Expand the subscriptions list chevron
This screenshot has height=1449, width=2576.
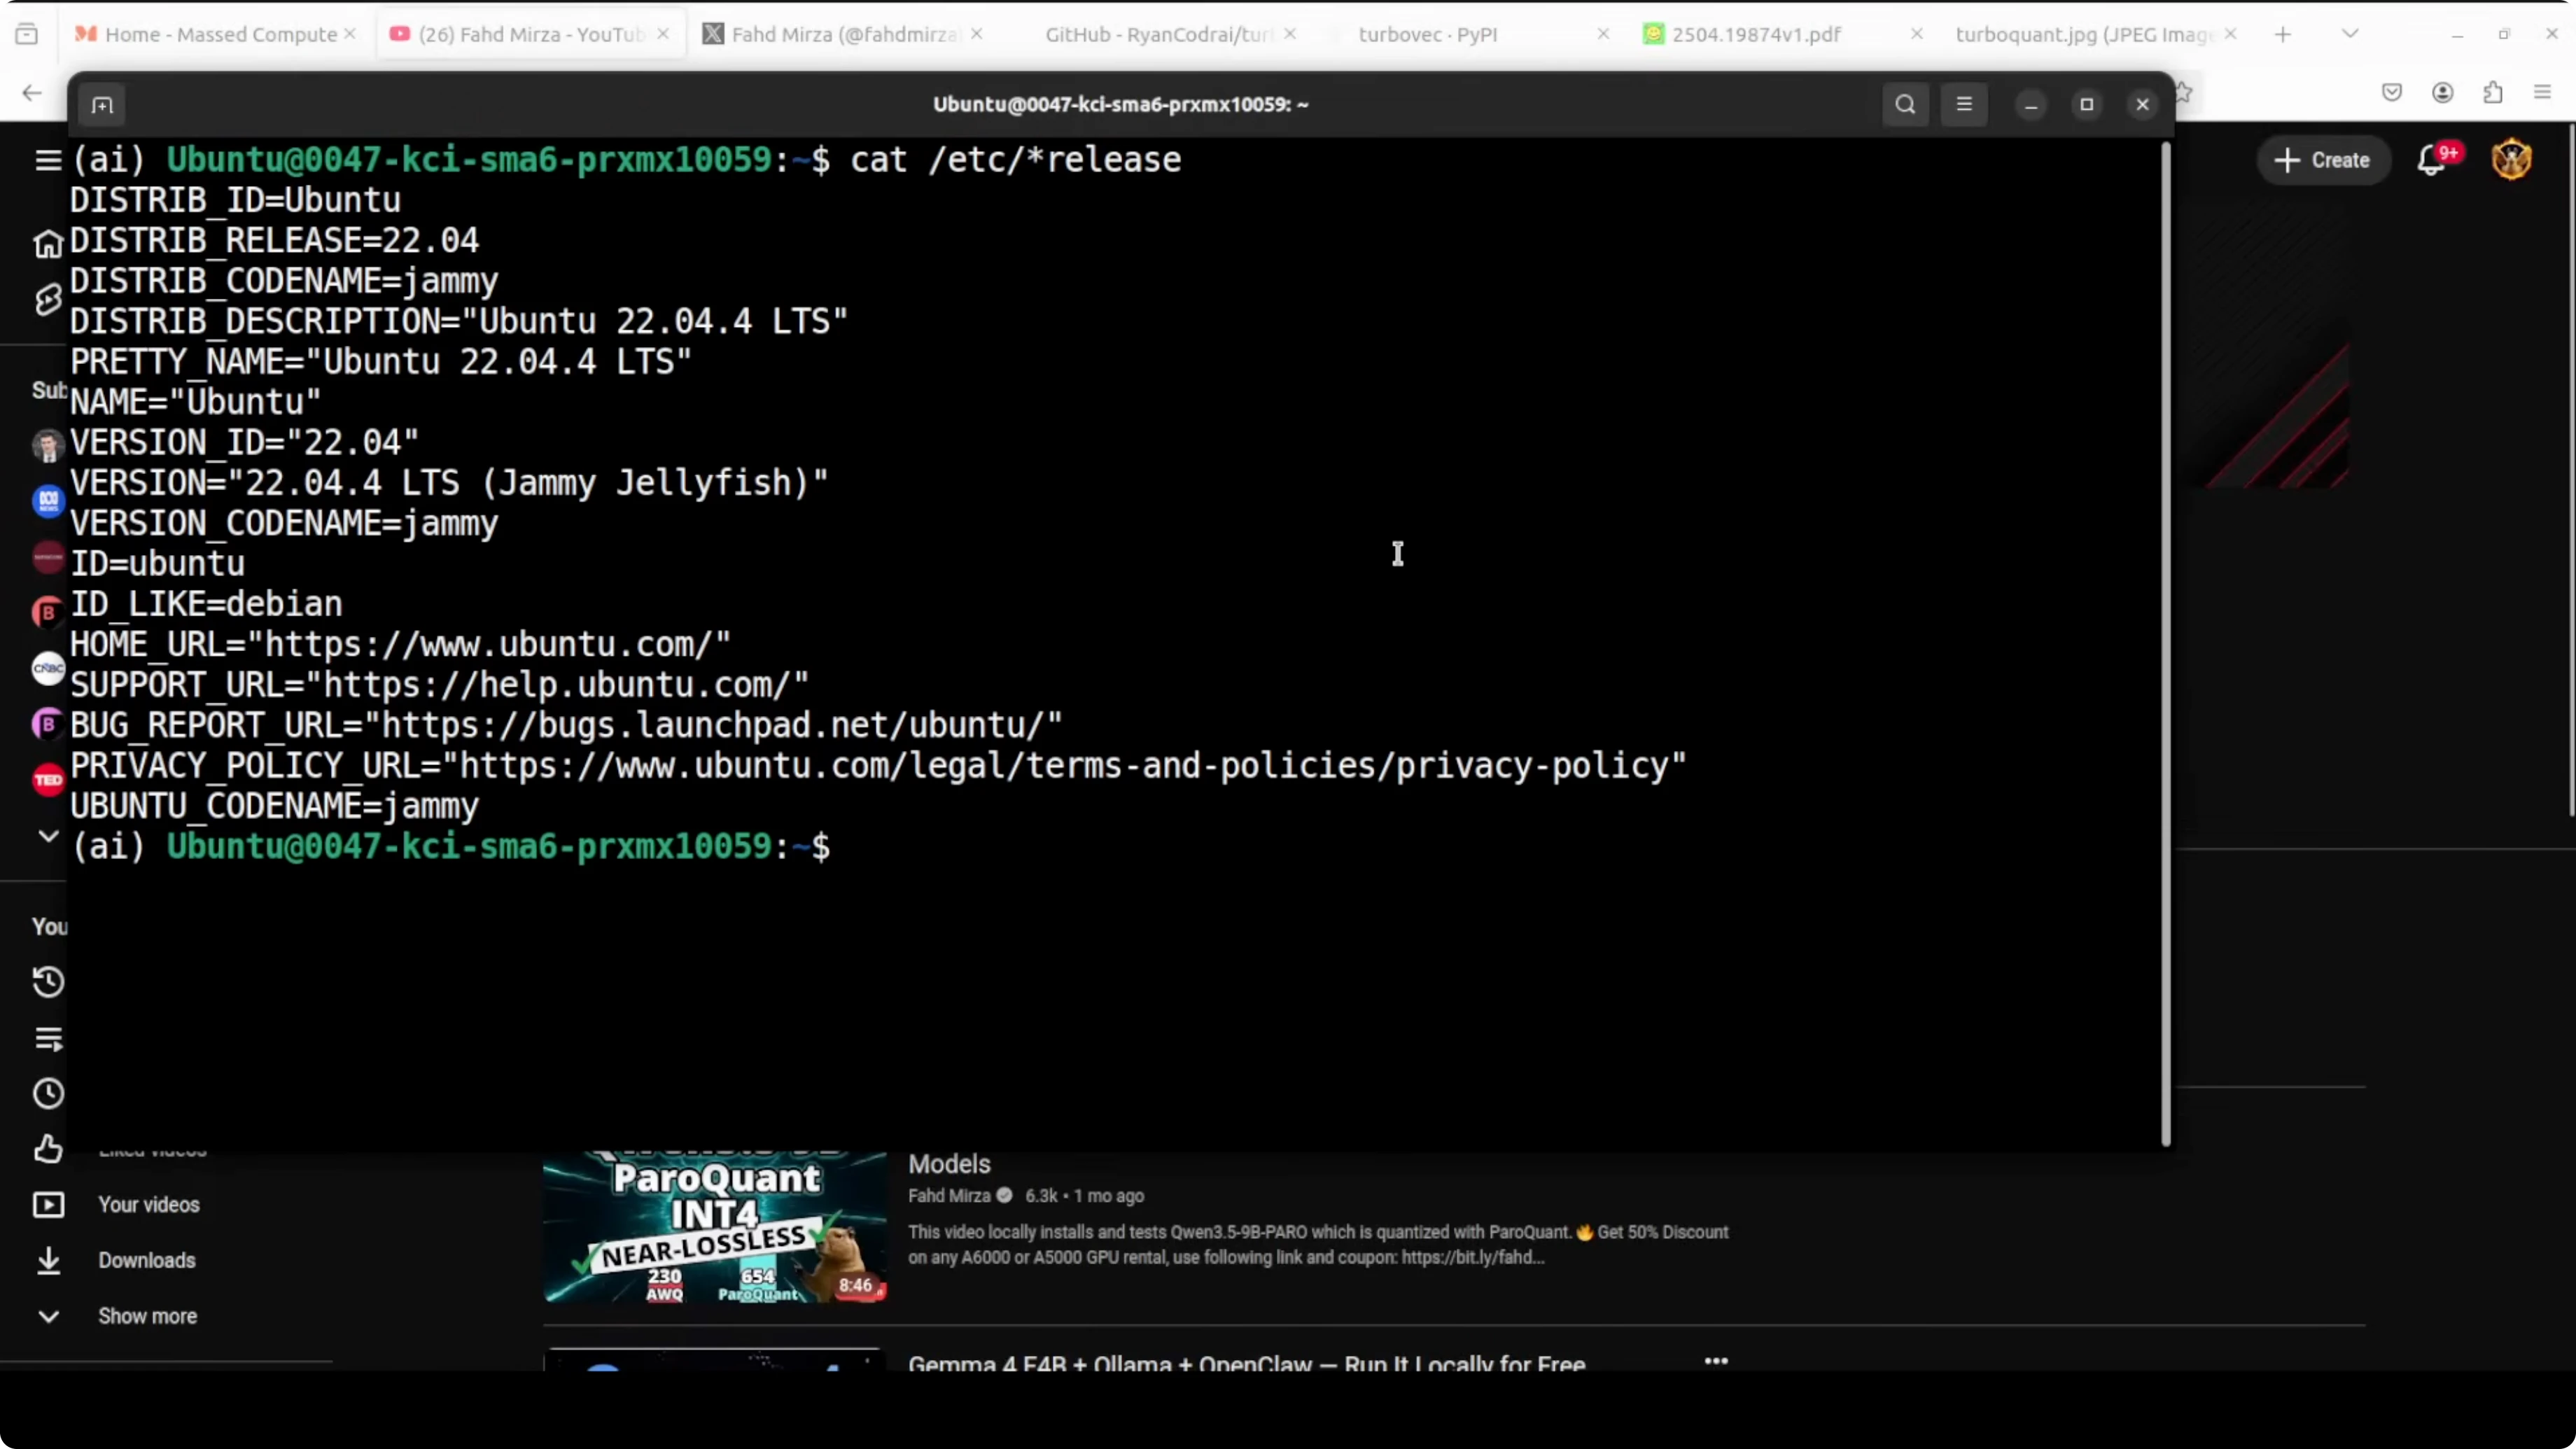pos(48,836)
